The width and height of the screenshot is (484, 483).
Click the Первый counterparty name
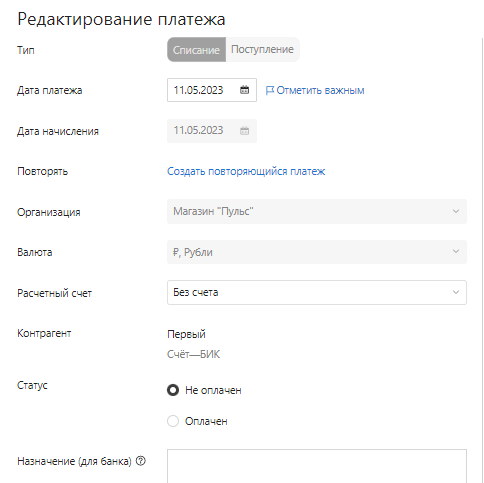pos(186,334)
